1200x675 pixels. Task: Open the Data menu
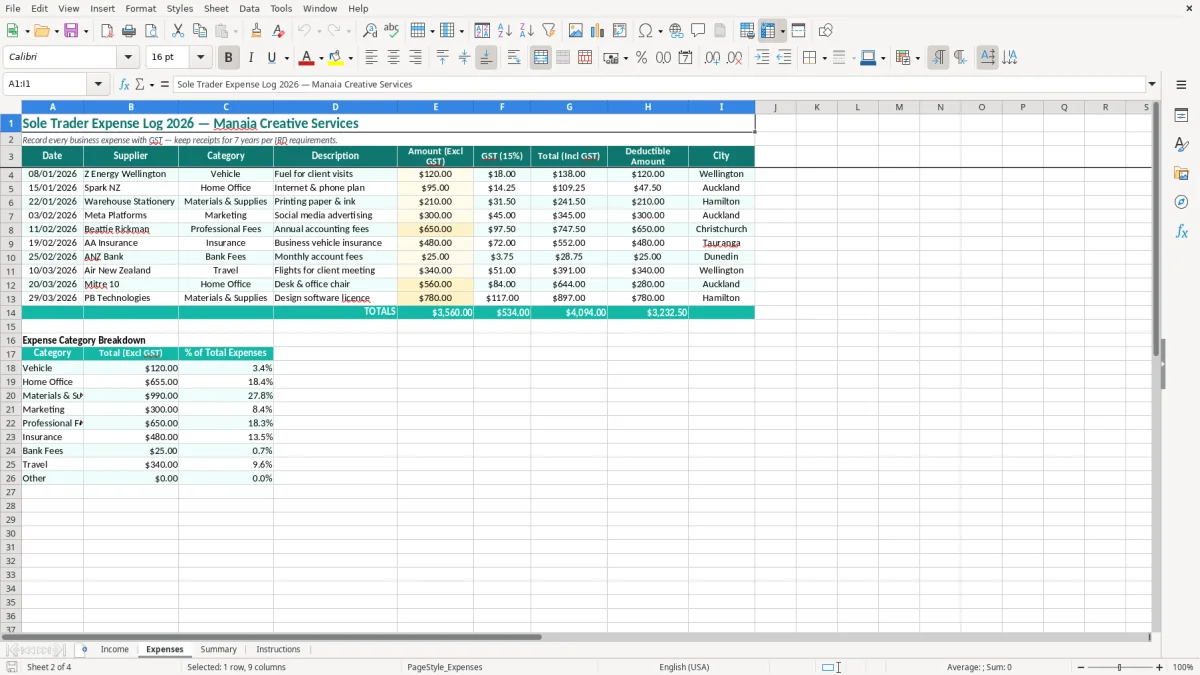pos(249,8)
